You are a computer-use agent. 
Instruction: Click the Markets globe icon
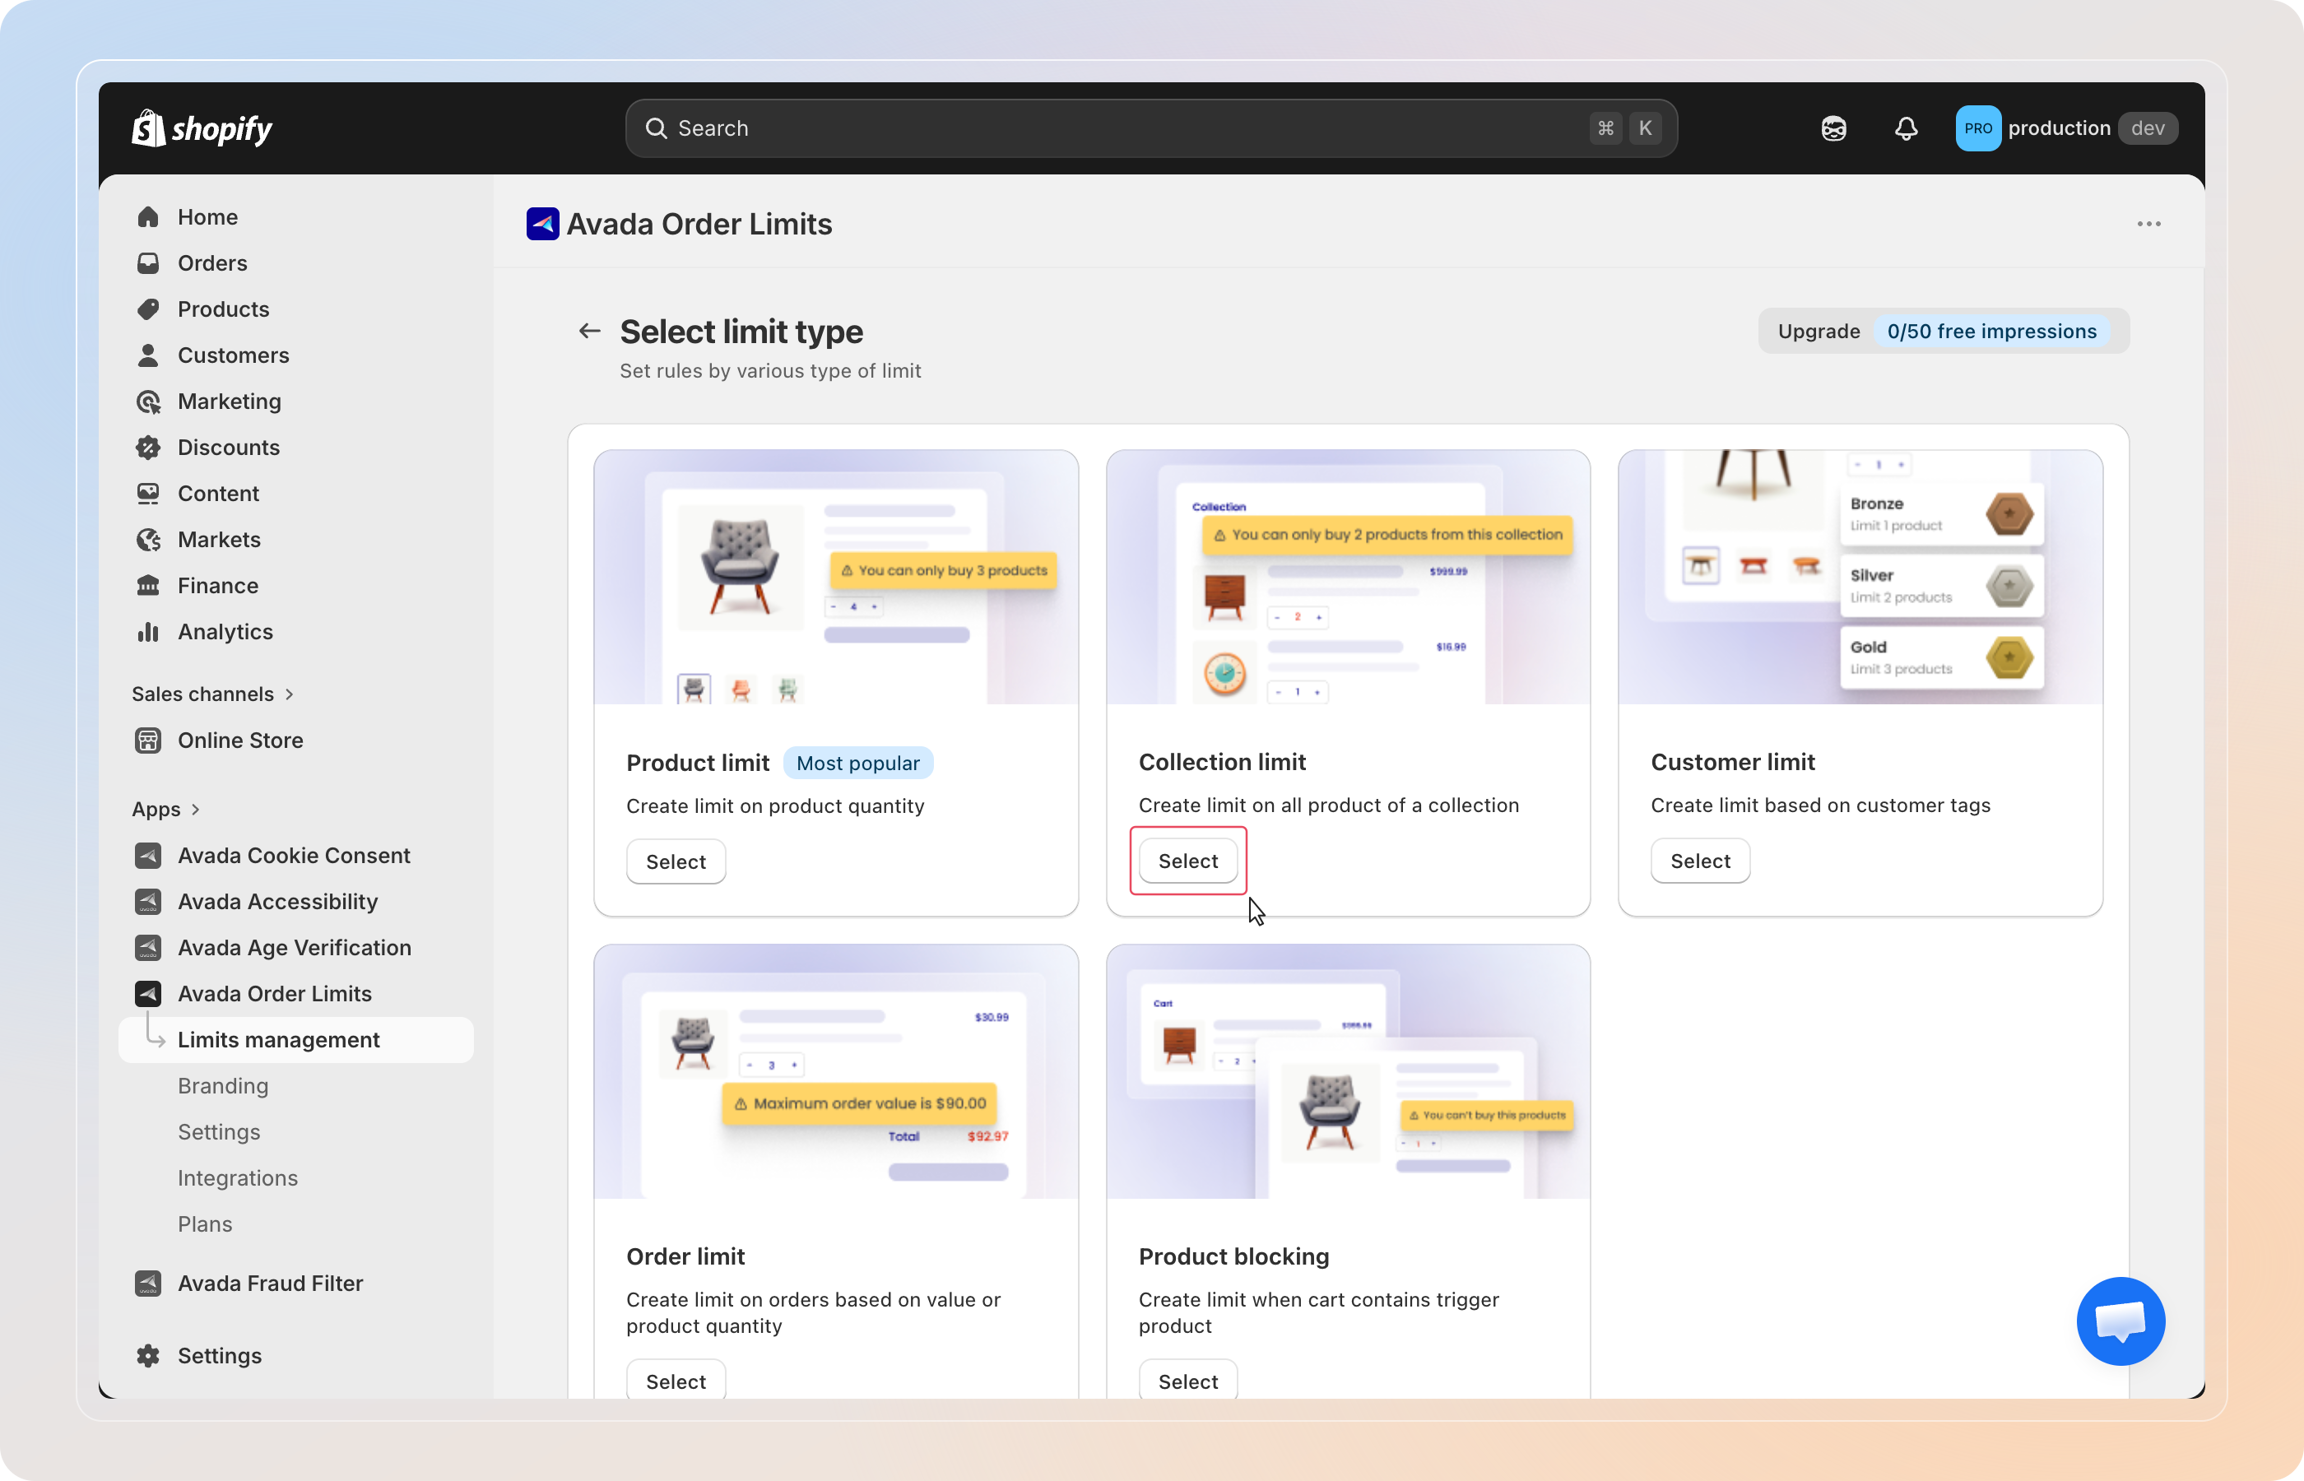tap(148, 539)
